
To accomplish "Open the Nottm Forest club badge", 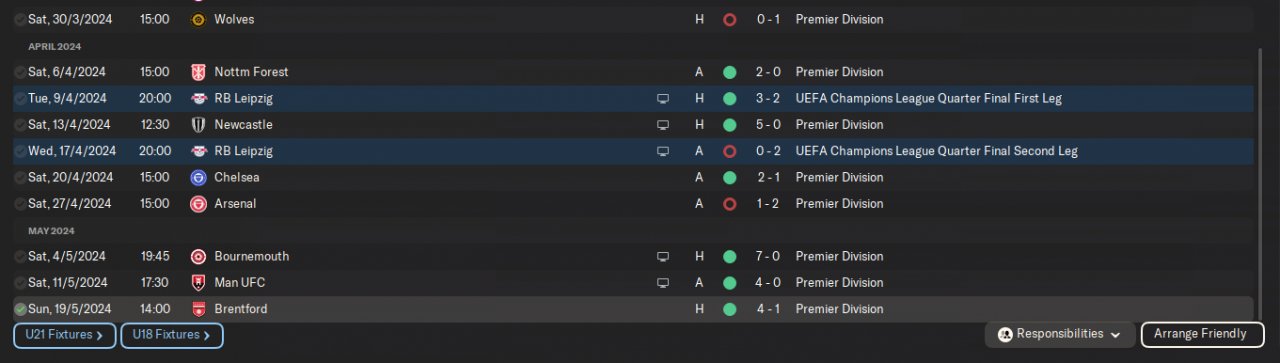I will tap(198, 72).
